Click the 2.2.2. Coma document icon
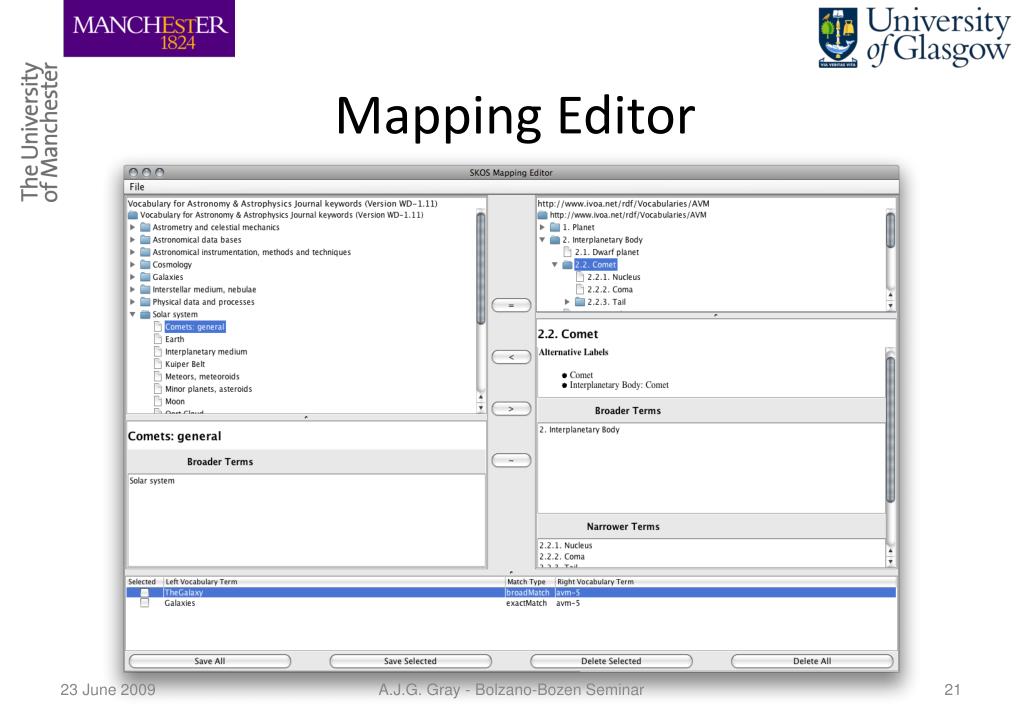Image resolution: width=1023 pixels, height=708 pixels. [x=580, y=290]
